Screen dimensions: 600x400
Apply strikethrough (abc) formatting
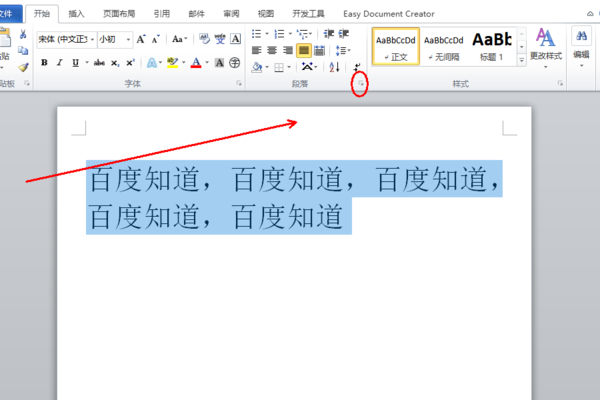pyautogui.click(x=99, y=62)
